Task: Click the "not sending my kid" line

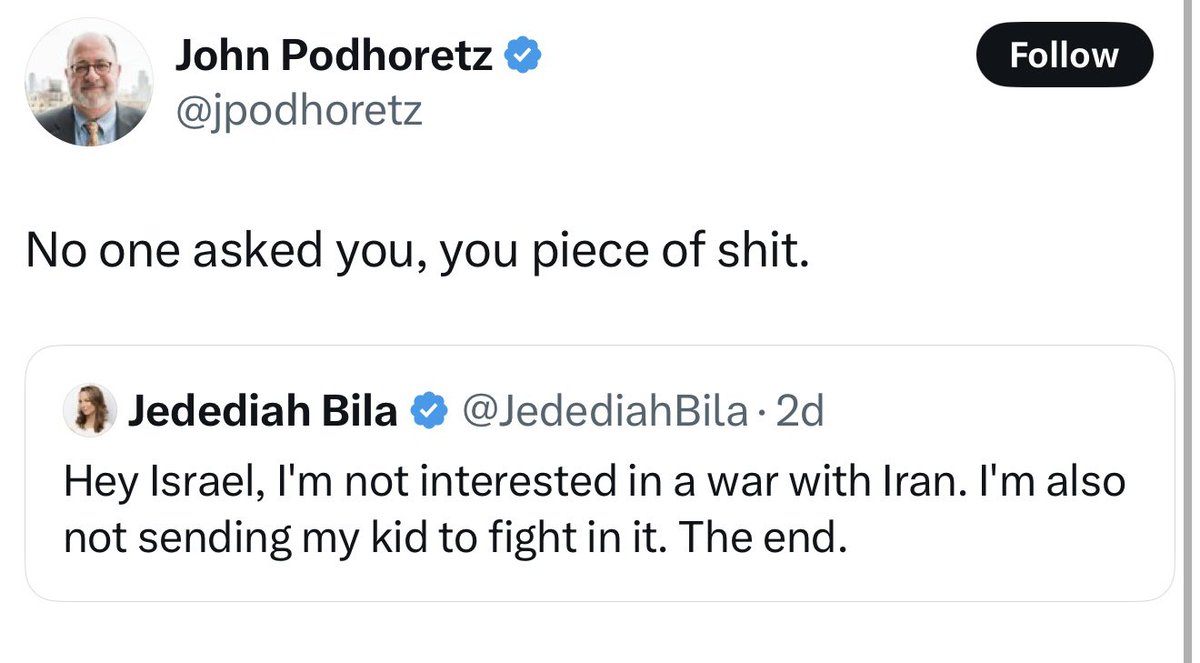Action: pos(457,539)
